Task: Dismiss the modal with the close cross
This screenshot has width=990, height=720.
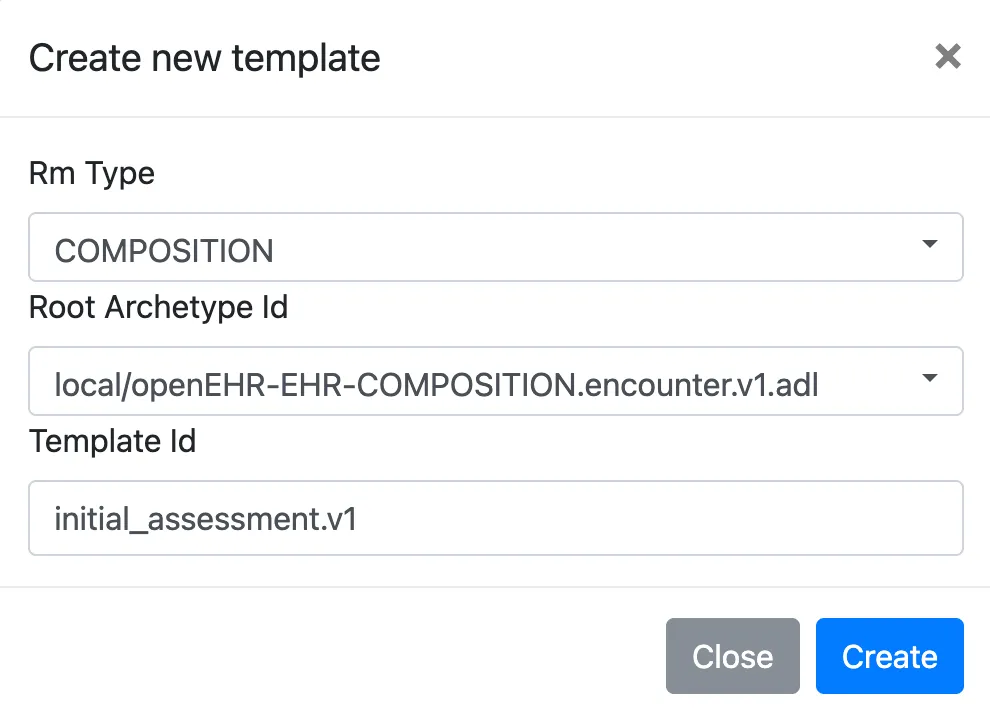Action: 947,57
